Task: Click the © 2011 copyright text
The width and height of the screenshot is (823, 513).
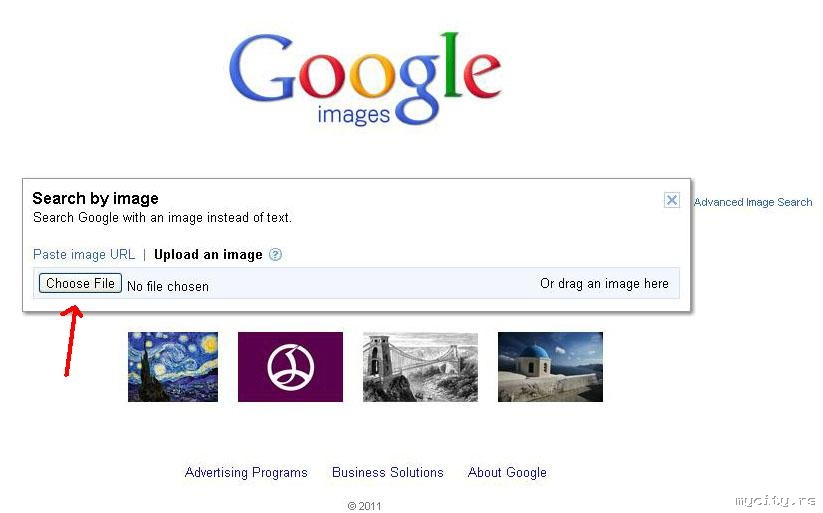Action: [364, 506]
